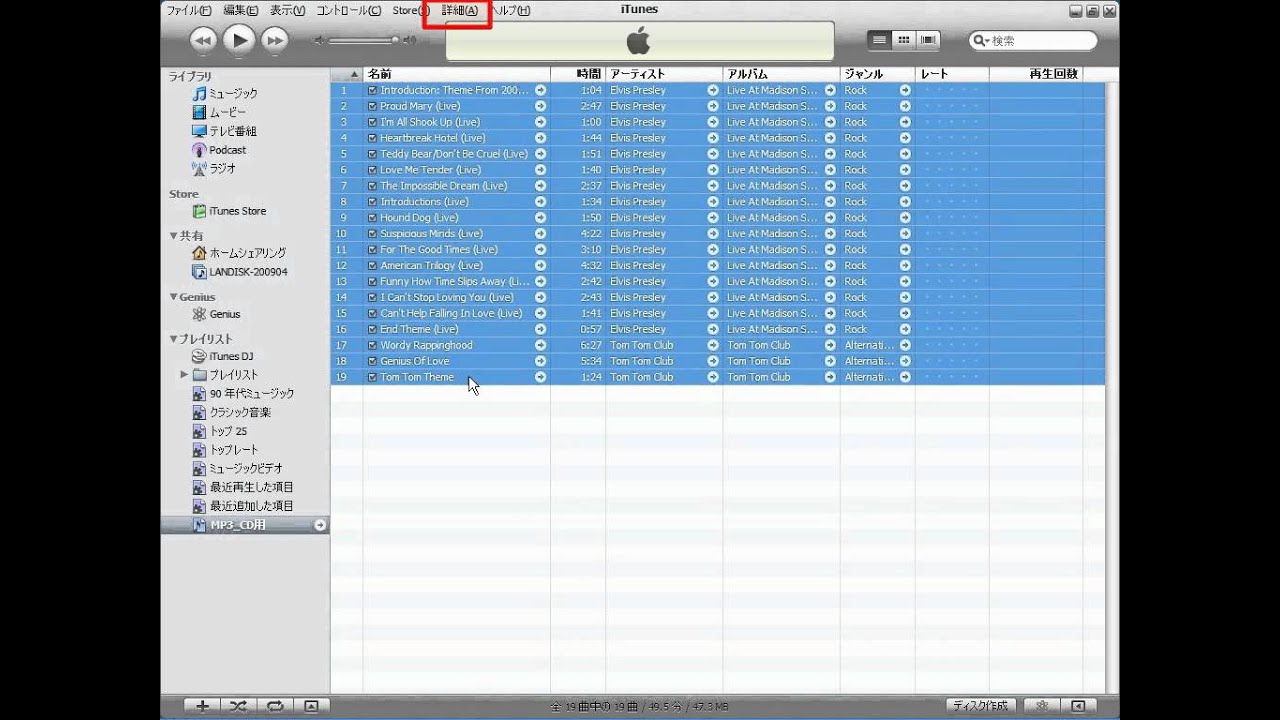Open テレビ番組 library in sidebar

(x=224, y=131)
